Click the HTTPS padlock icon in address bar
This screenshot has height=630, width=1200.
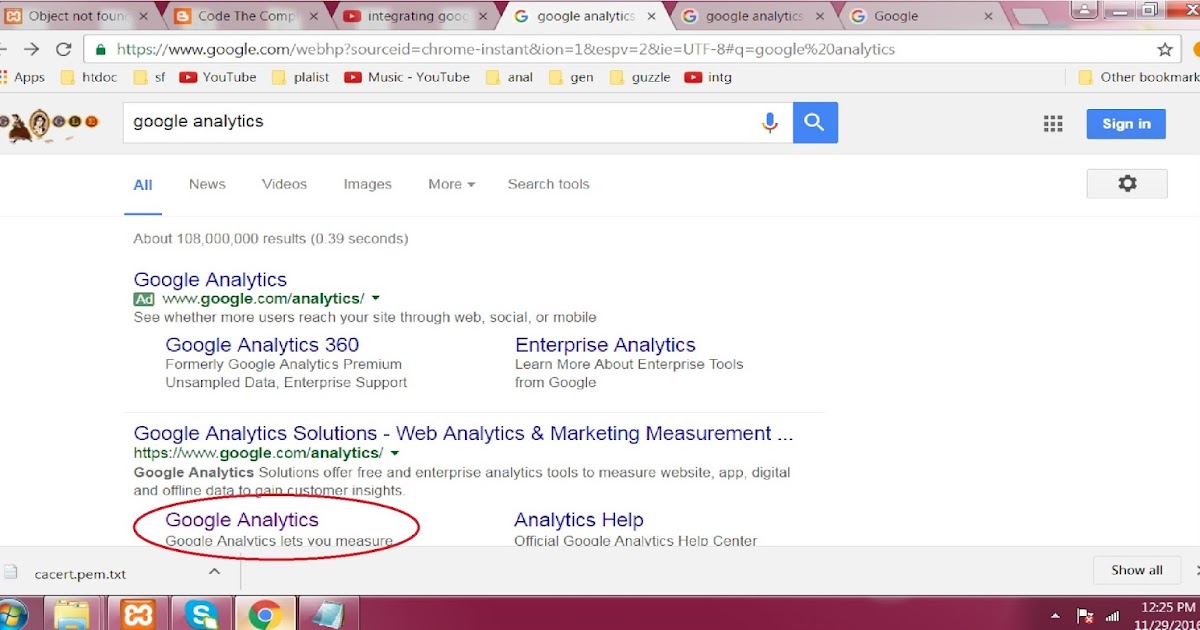(101, 48)
